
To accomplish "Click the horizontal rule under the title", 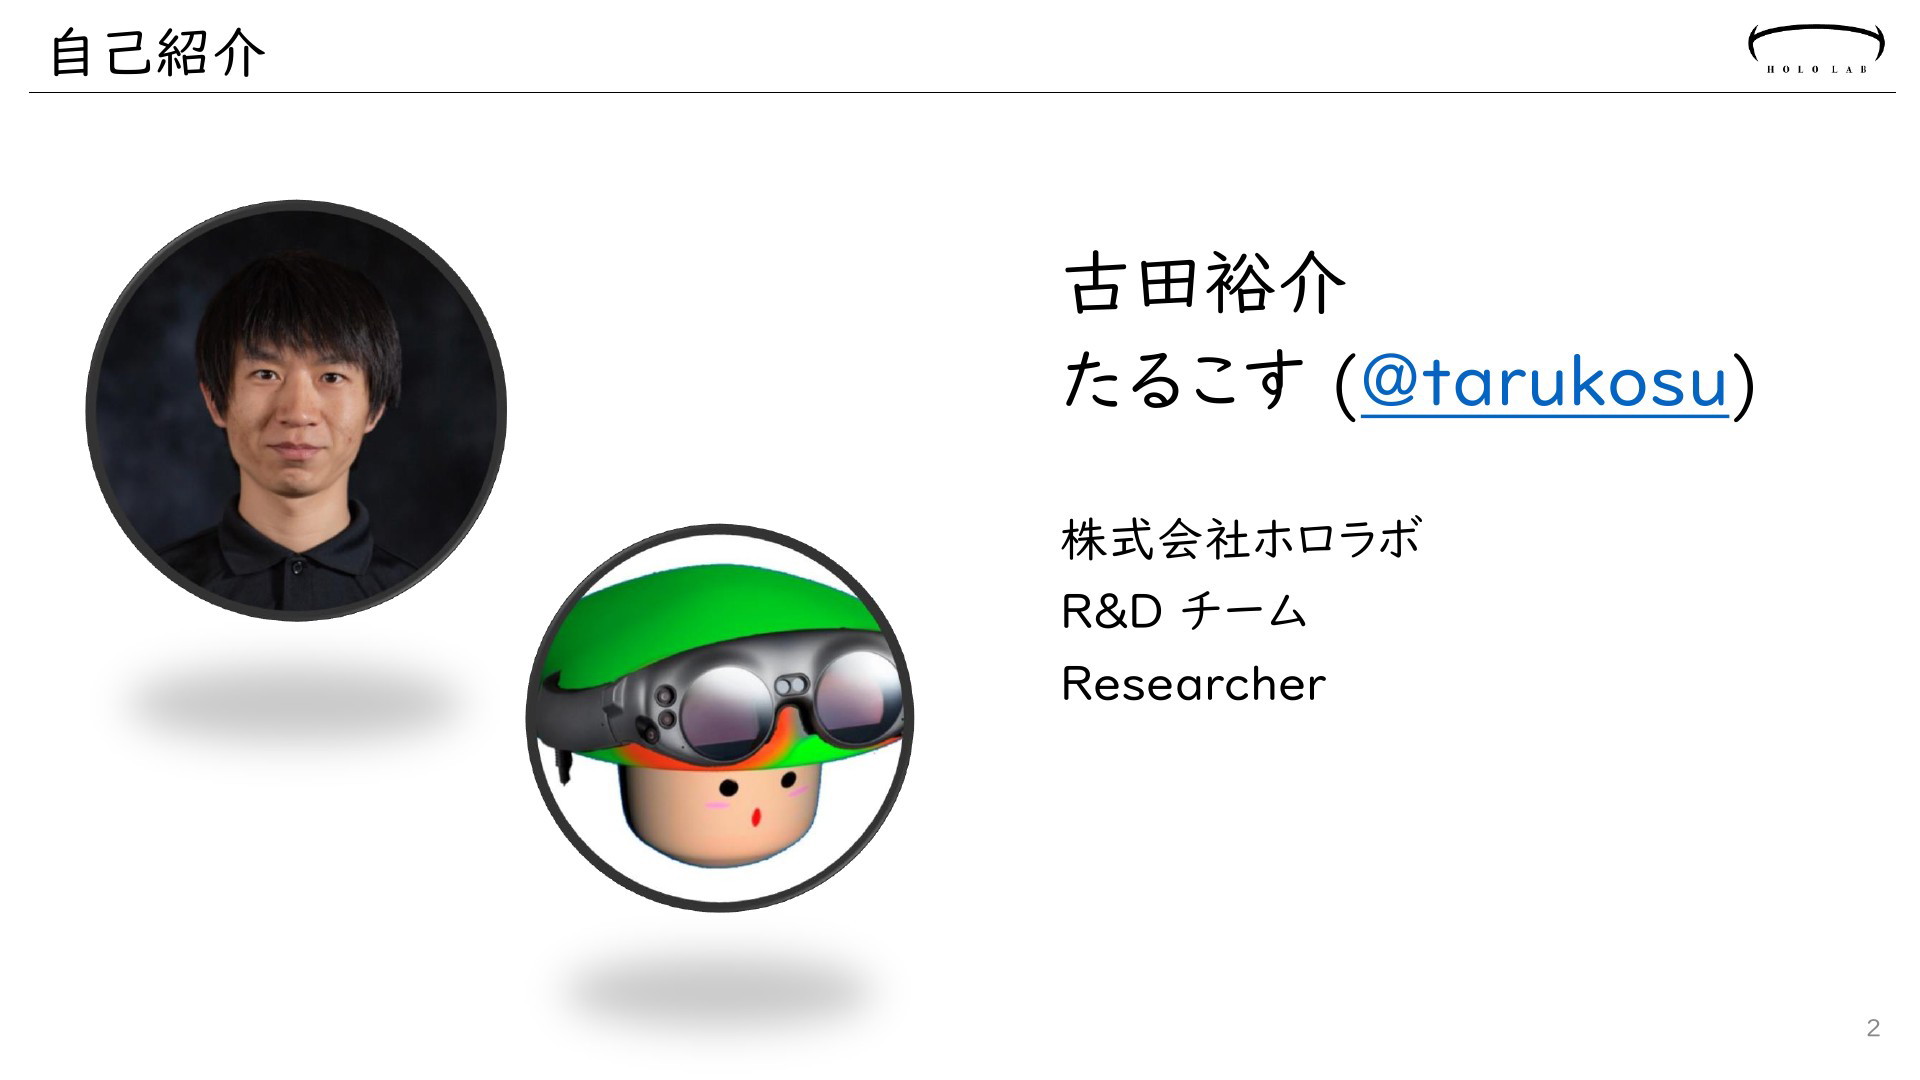I will [x=961, y=92].
